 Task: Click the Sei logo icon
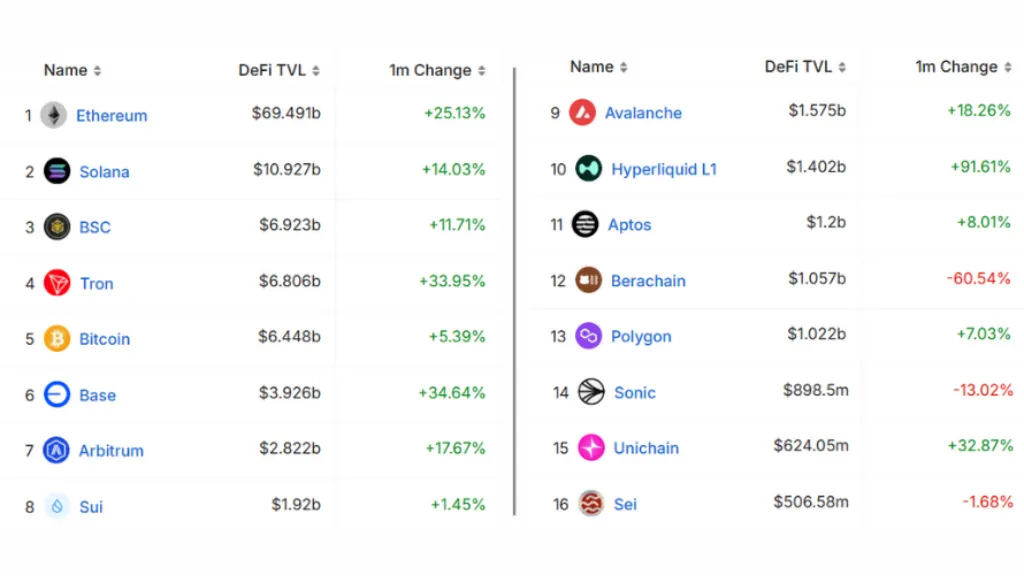591,504
